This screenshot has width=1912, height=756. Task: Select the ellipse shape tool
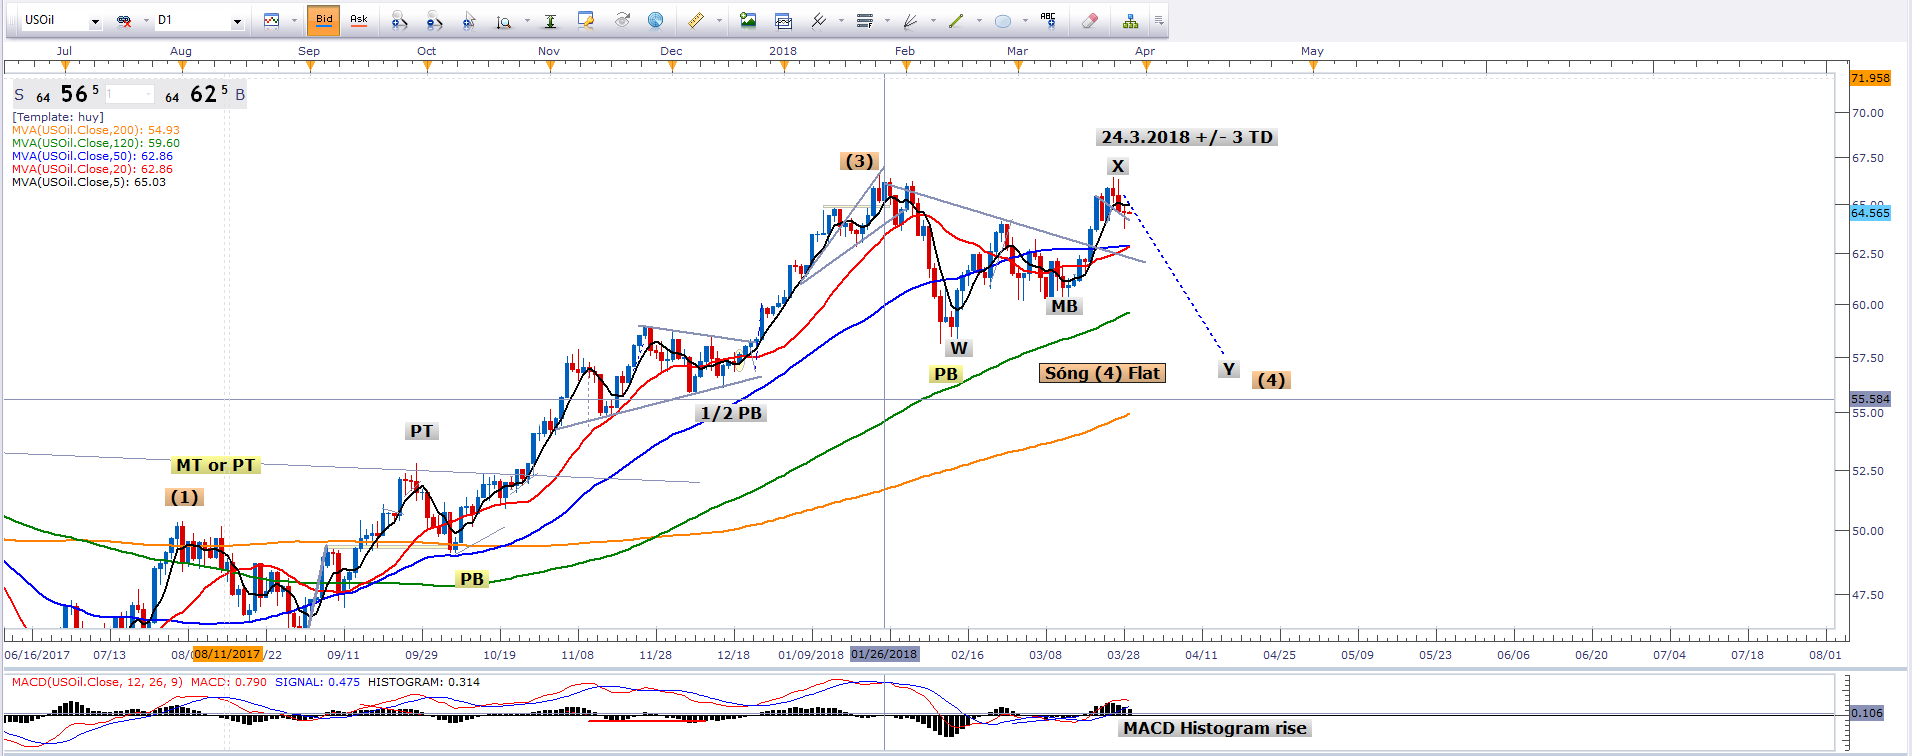(x=1003, y=20)
